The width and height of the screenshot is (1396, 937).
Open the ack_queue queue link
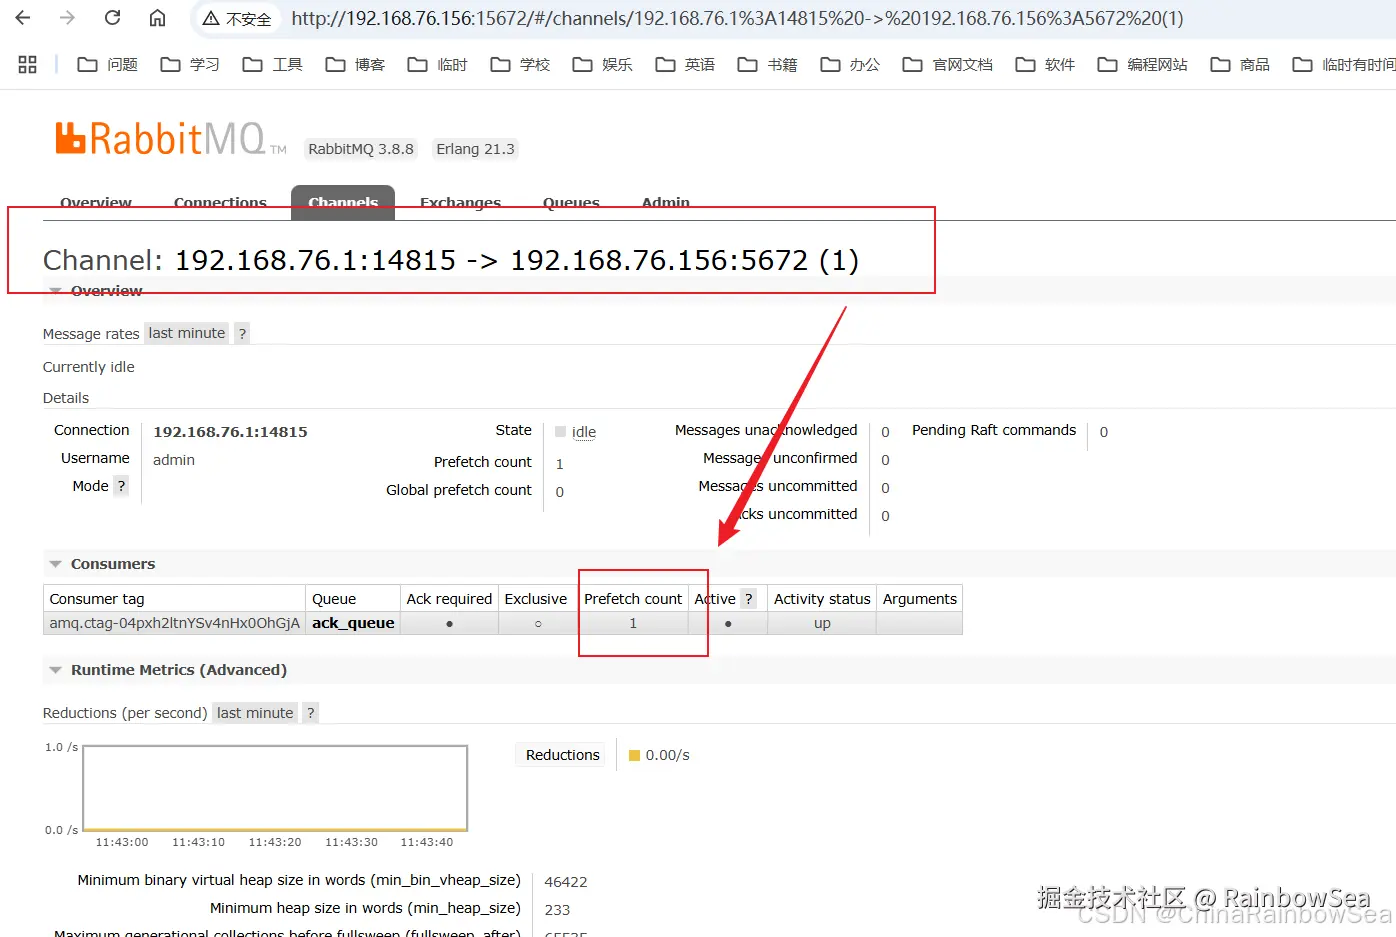coord(353,623)
